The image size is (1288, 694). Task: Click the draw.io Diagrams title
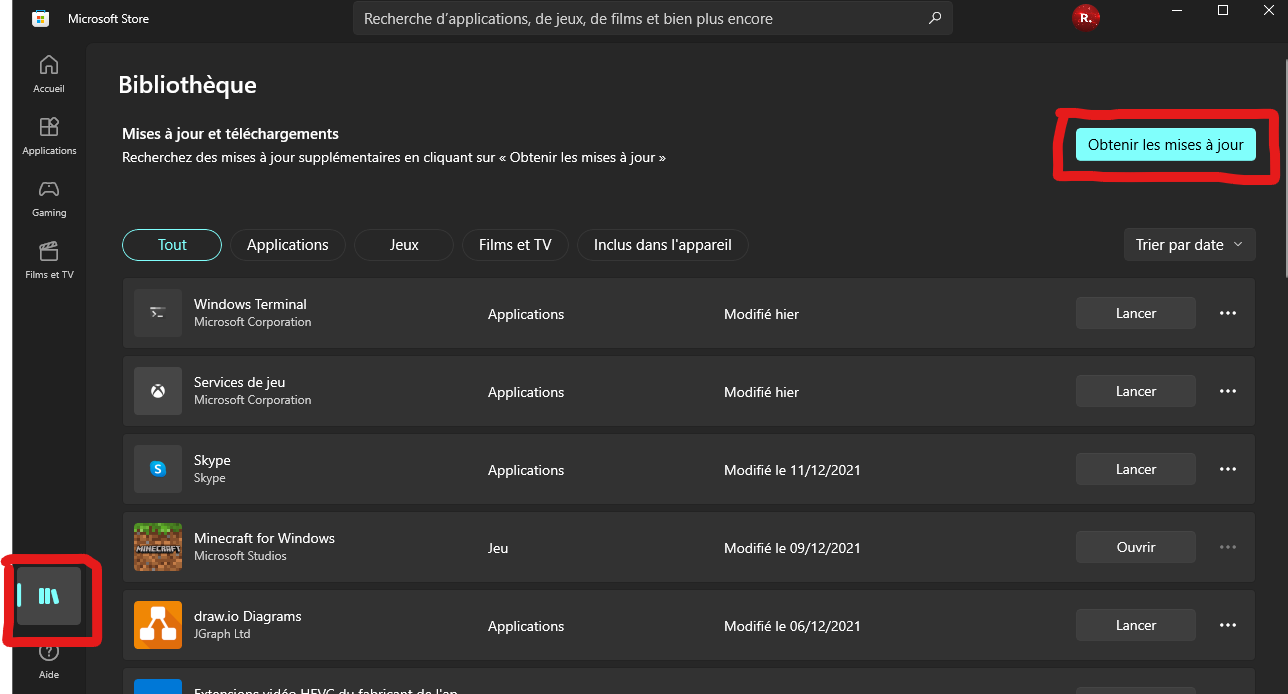tap(247, 616)
